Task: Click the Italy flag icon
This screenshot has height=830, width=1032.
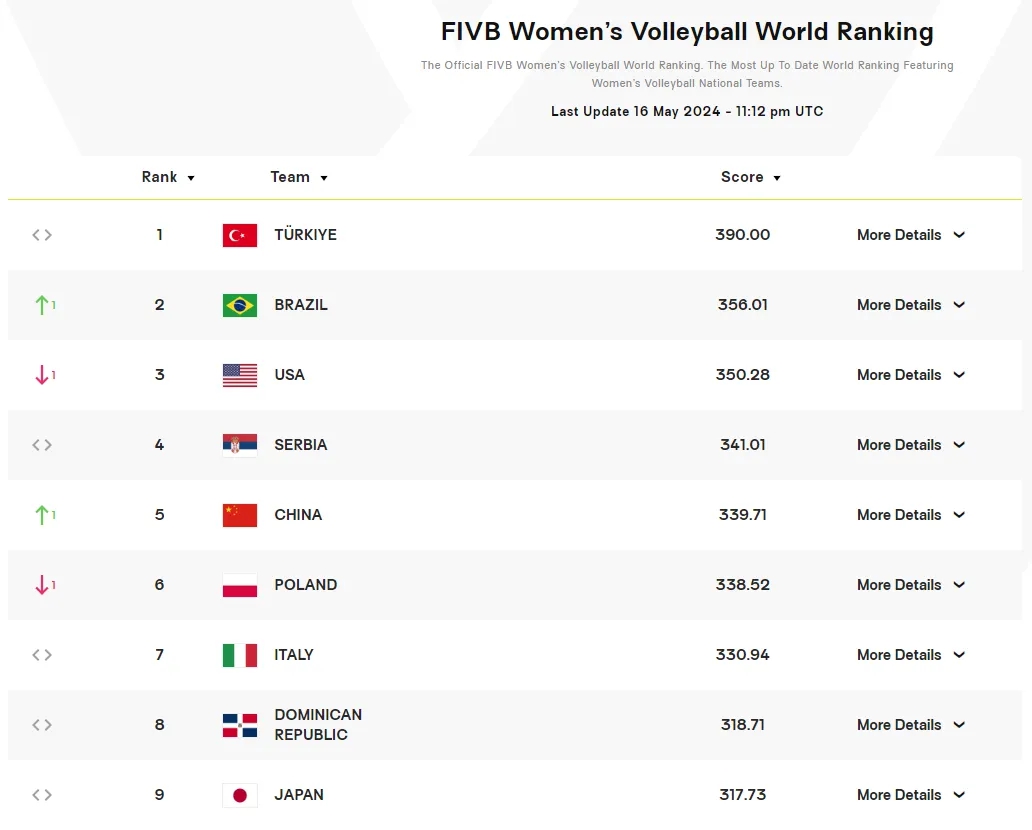Action: click(x=240, y=655)
